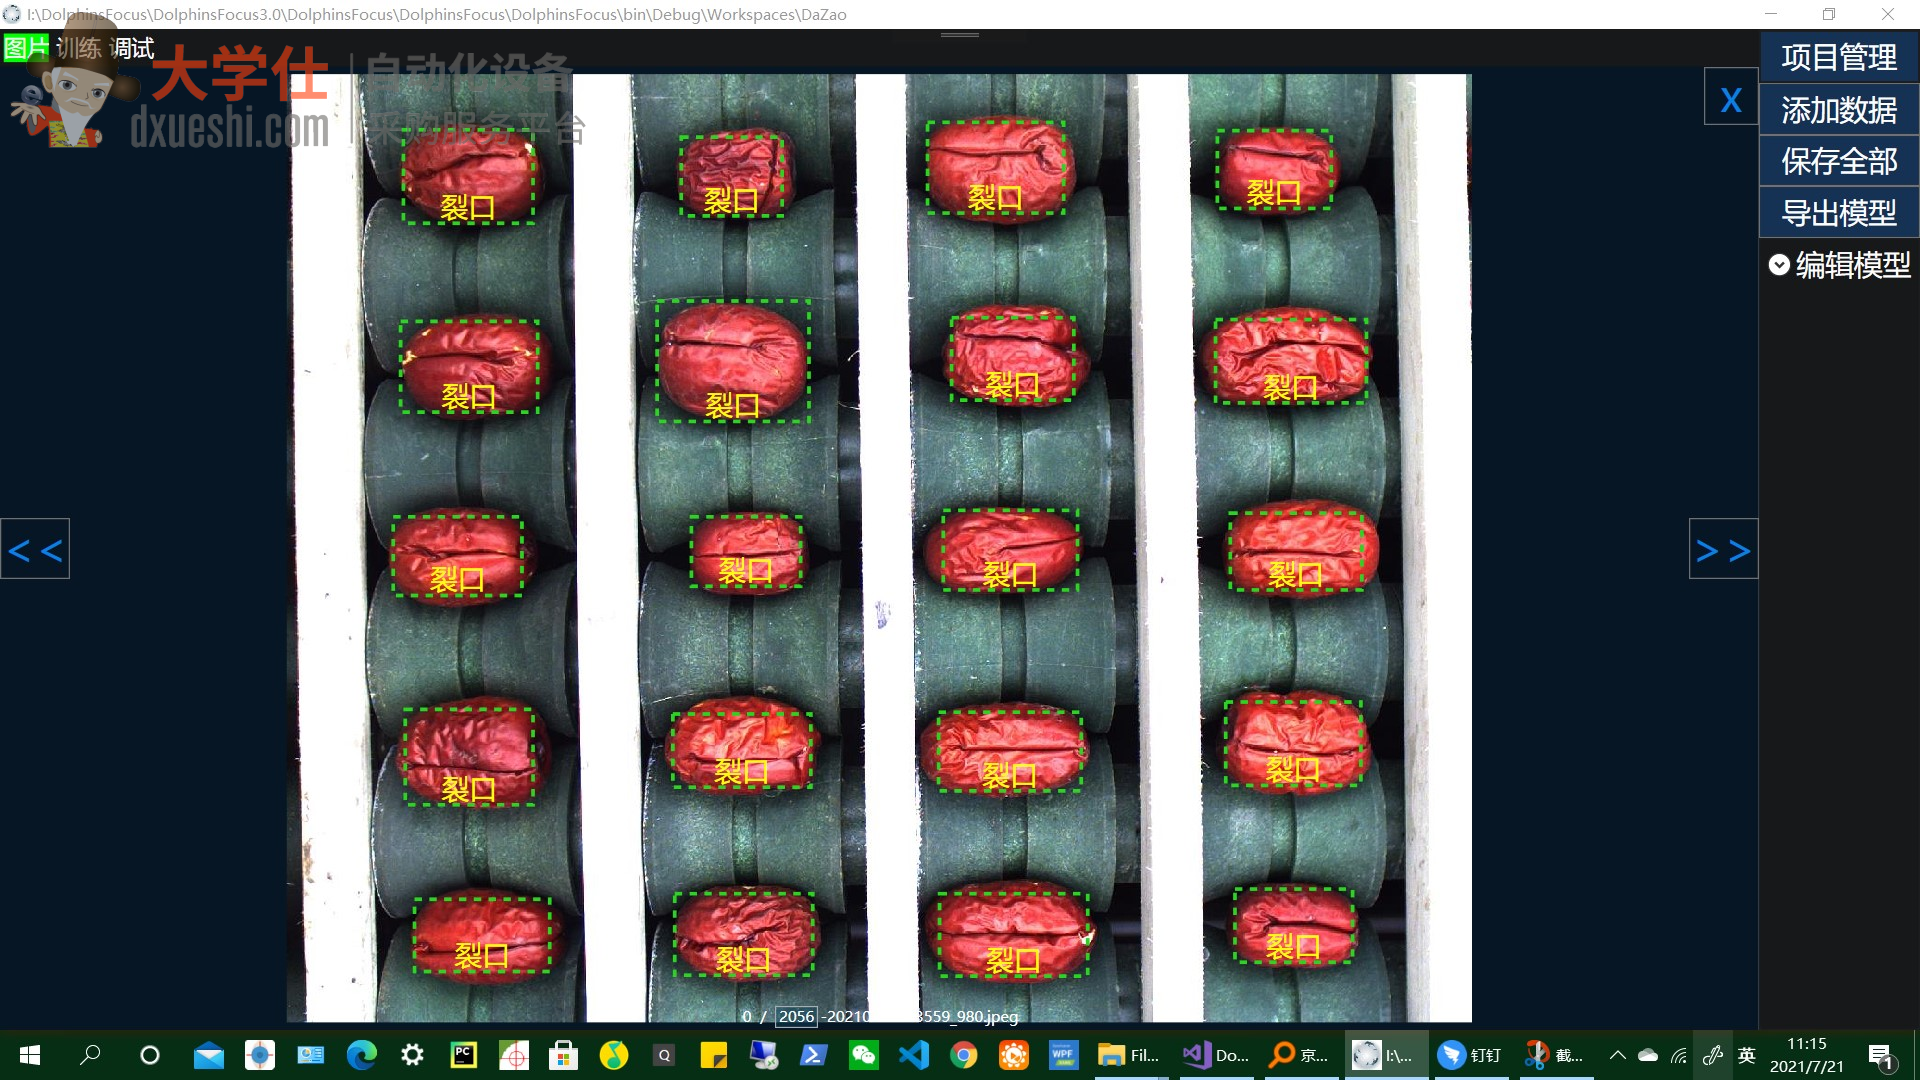Open Google Chrome in taskbar
The height and width of the screenshot is (1080, 1920).
coord(963,1055)
